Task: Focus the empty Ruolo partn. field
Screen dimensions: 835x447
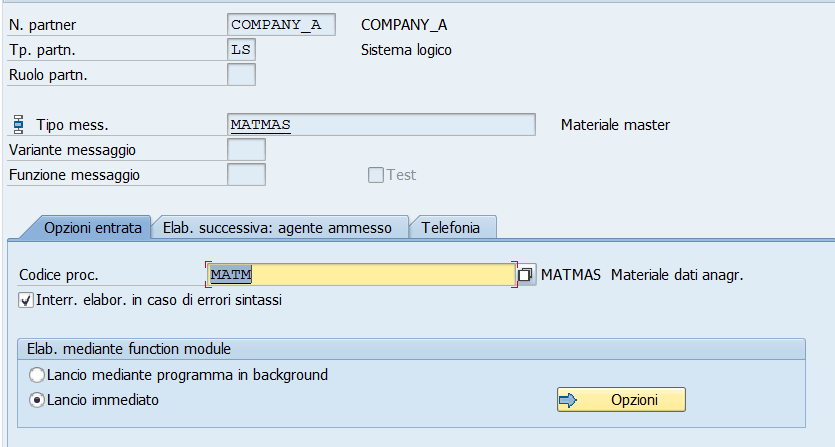Action: [x=241, y=75]
